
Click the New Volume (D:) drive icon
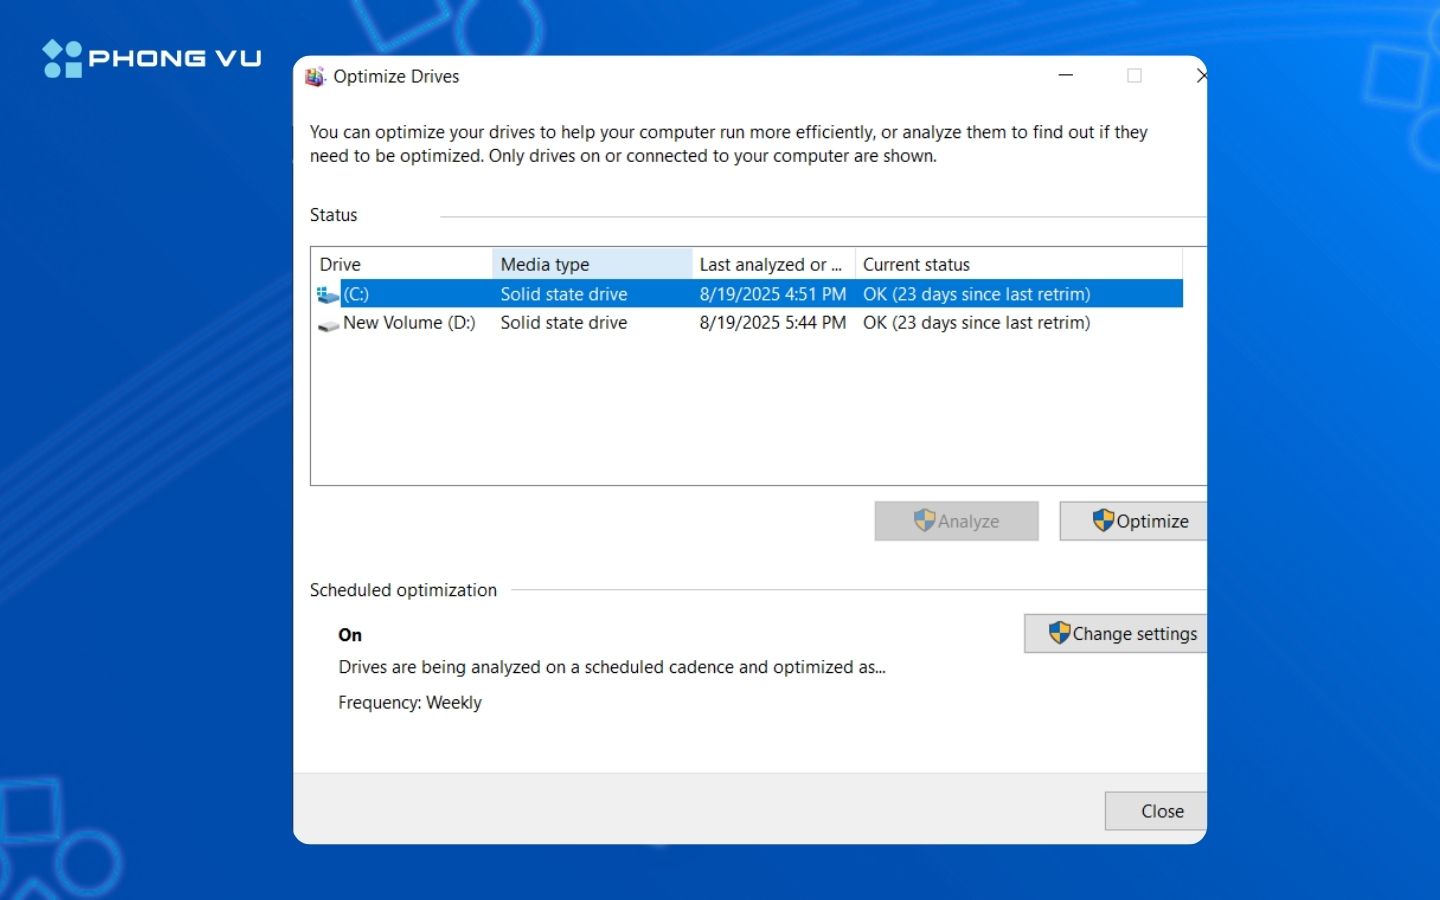pos(327,323)
